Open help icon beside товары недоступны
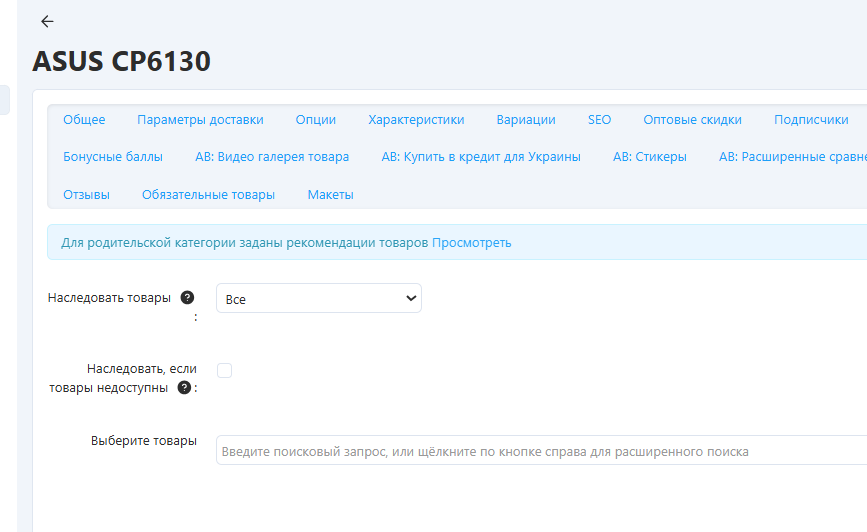The width and height of the screenshot is (867, 532). 184,388
